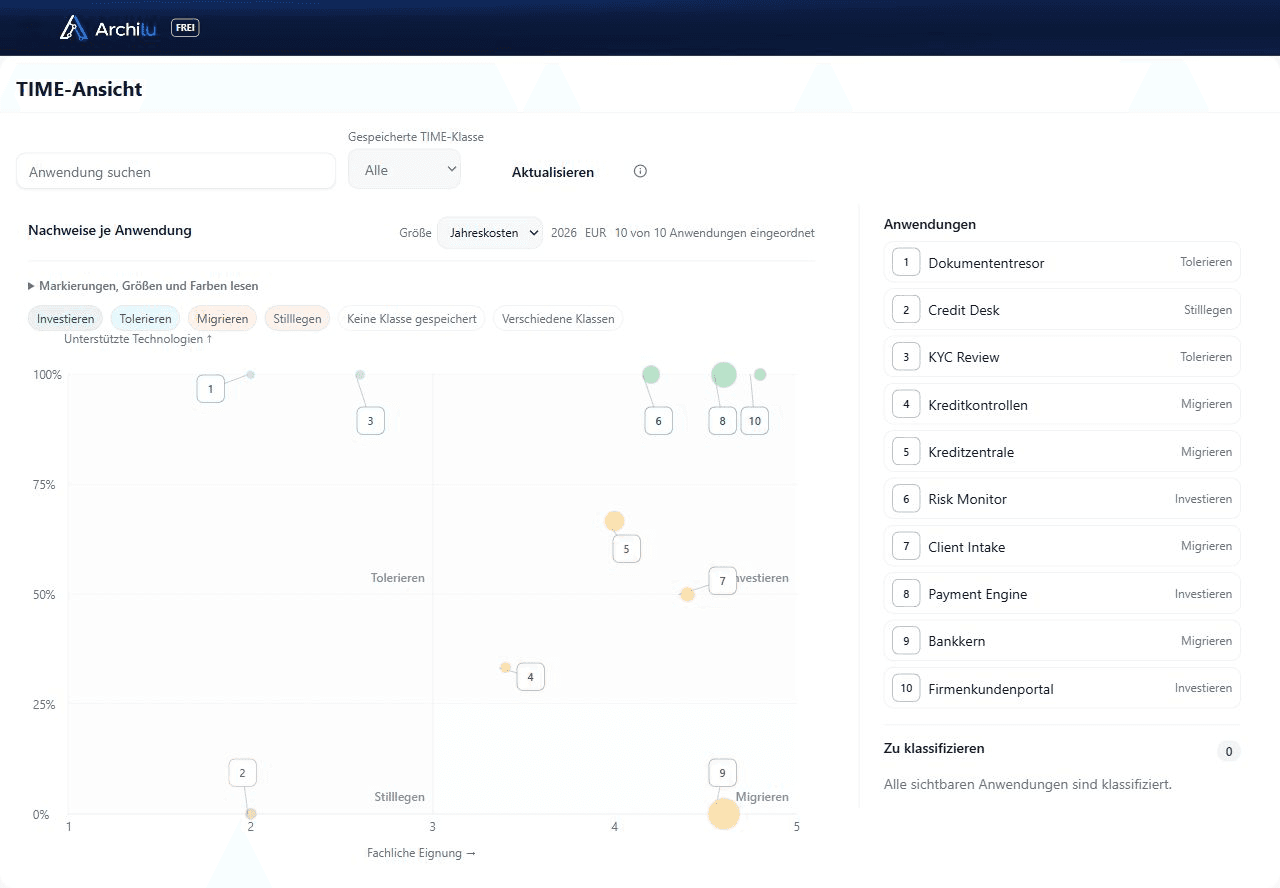Select chart marker number 1
Screen dimensions: 1280x888
click(210, 389)
